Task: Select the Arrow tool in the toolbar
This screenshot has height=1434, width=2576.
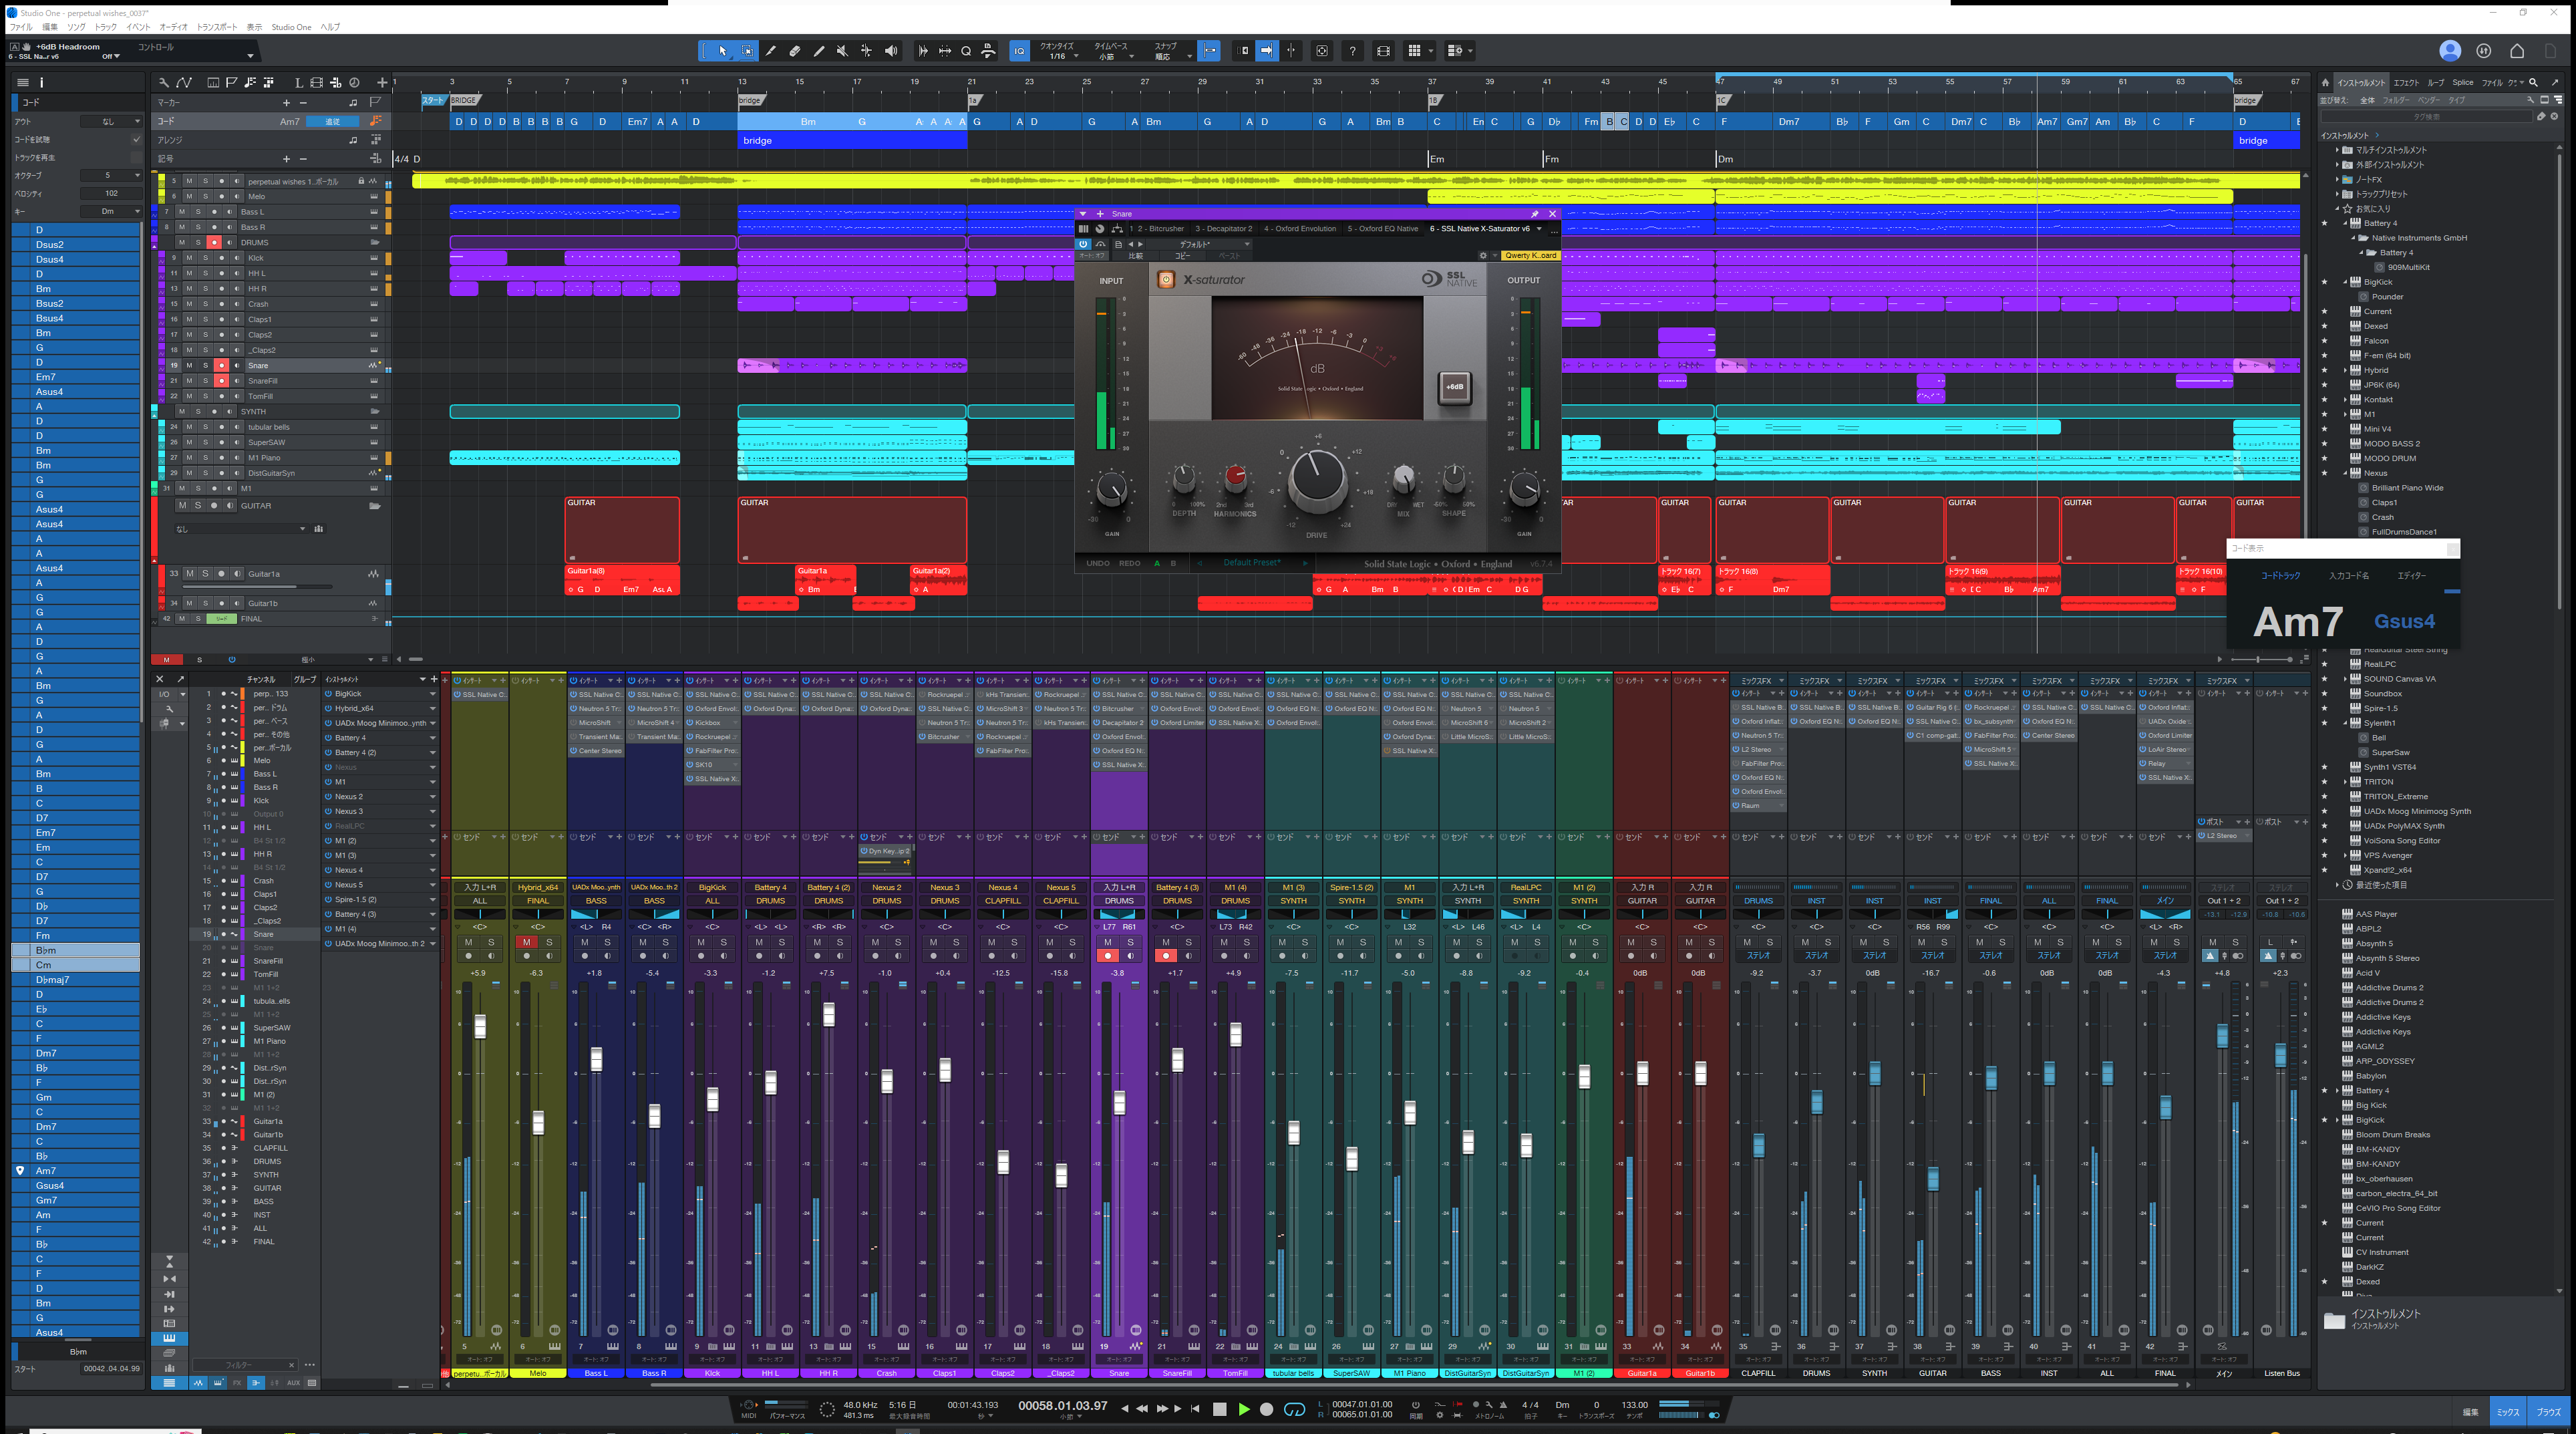Action: click(722, 51)
